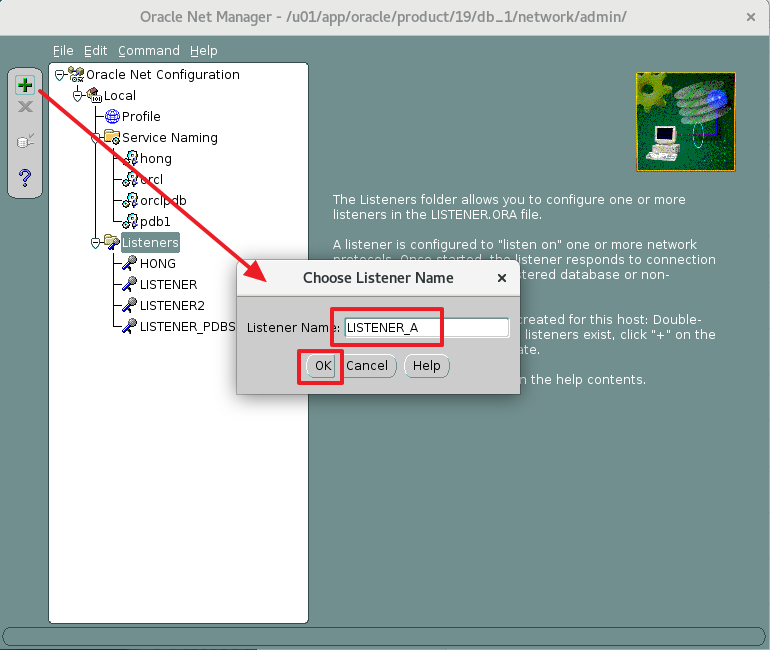The width and height of the screenshot is (770, 650).
Task: Click the LISTENER listener icon
Action: 130,284
